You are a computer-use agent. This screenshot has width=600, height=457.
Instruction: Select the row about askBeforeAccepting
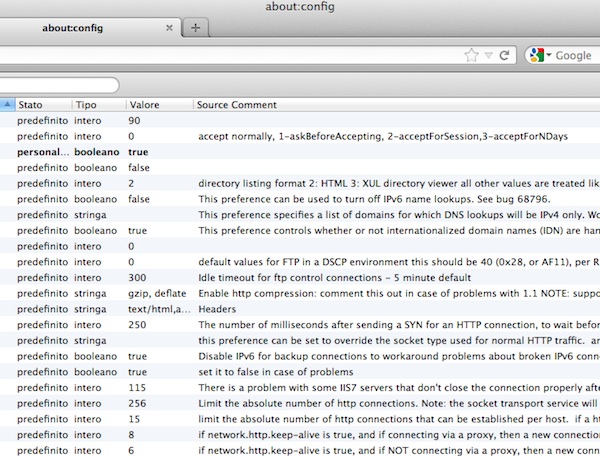pos(300,136)
